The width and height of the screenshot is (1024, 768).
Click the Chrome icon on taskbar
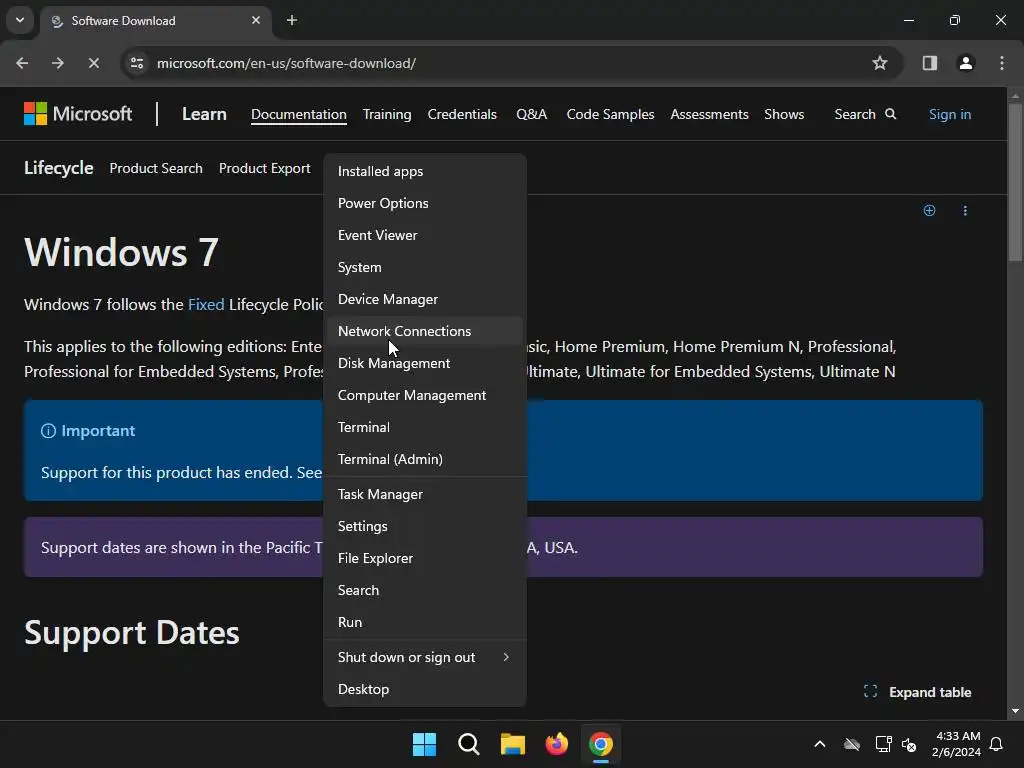pyautogui.click(x=601, y=744)
